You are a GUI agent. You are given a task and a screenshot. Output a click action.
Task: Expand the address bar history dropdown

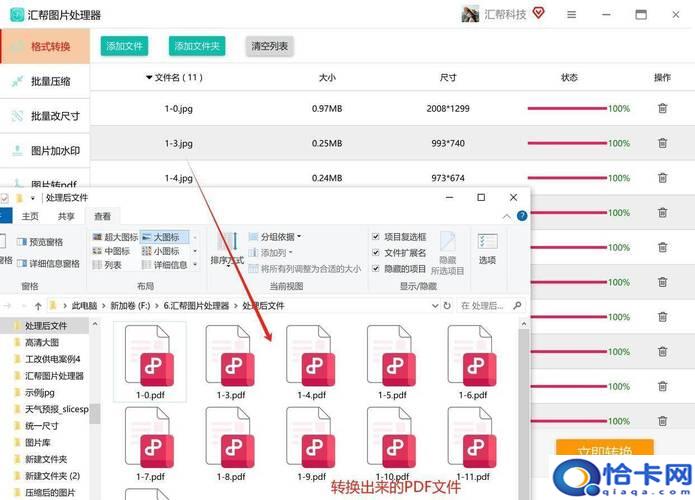435,306
